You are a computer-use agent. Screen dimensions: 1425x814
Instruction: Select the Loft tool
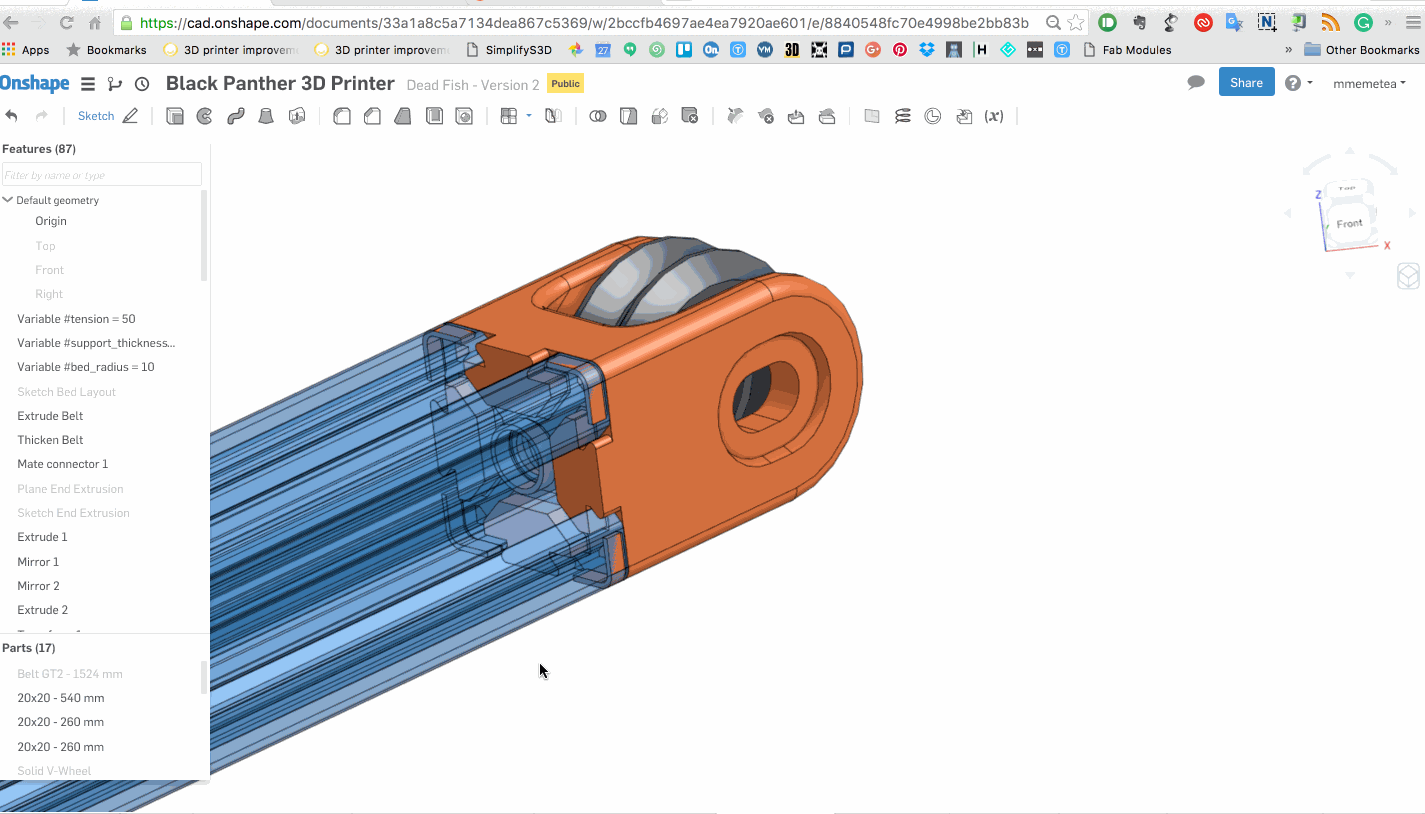[266, 116]
